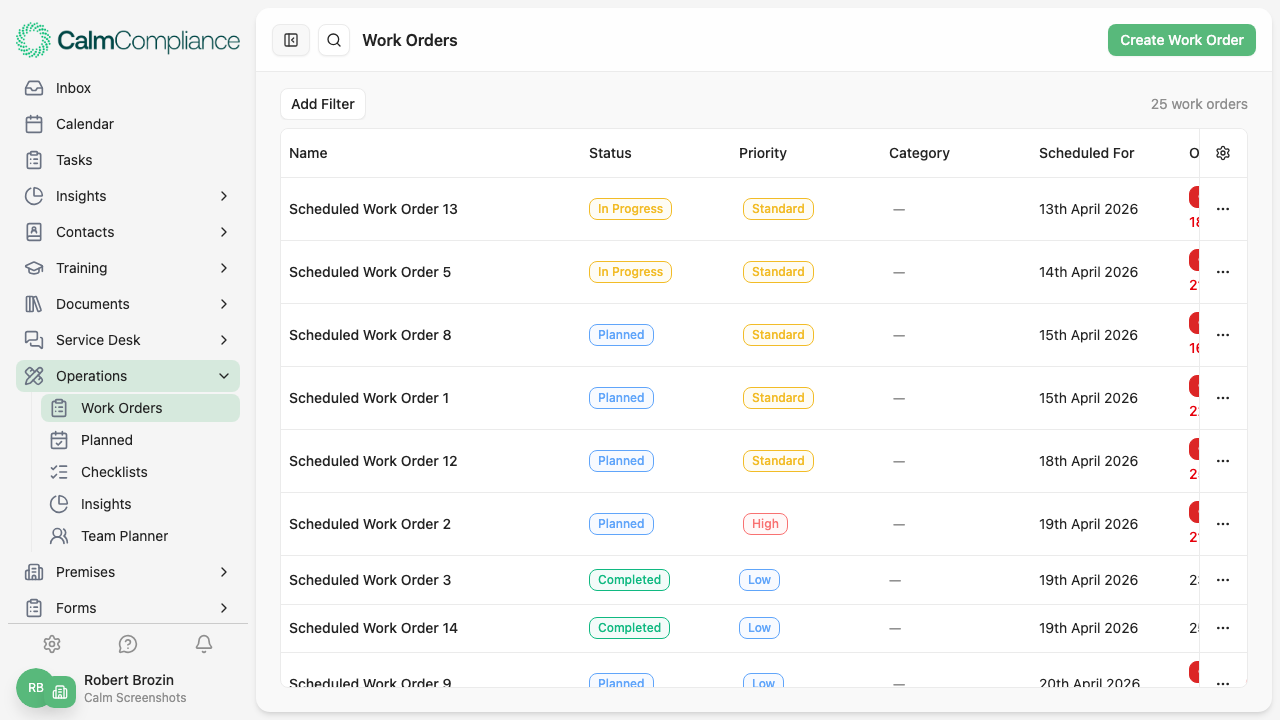Click the Calendar icon in sidebar

[x=34, y=124]
